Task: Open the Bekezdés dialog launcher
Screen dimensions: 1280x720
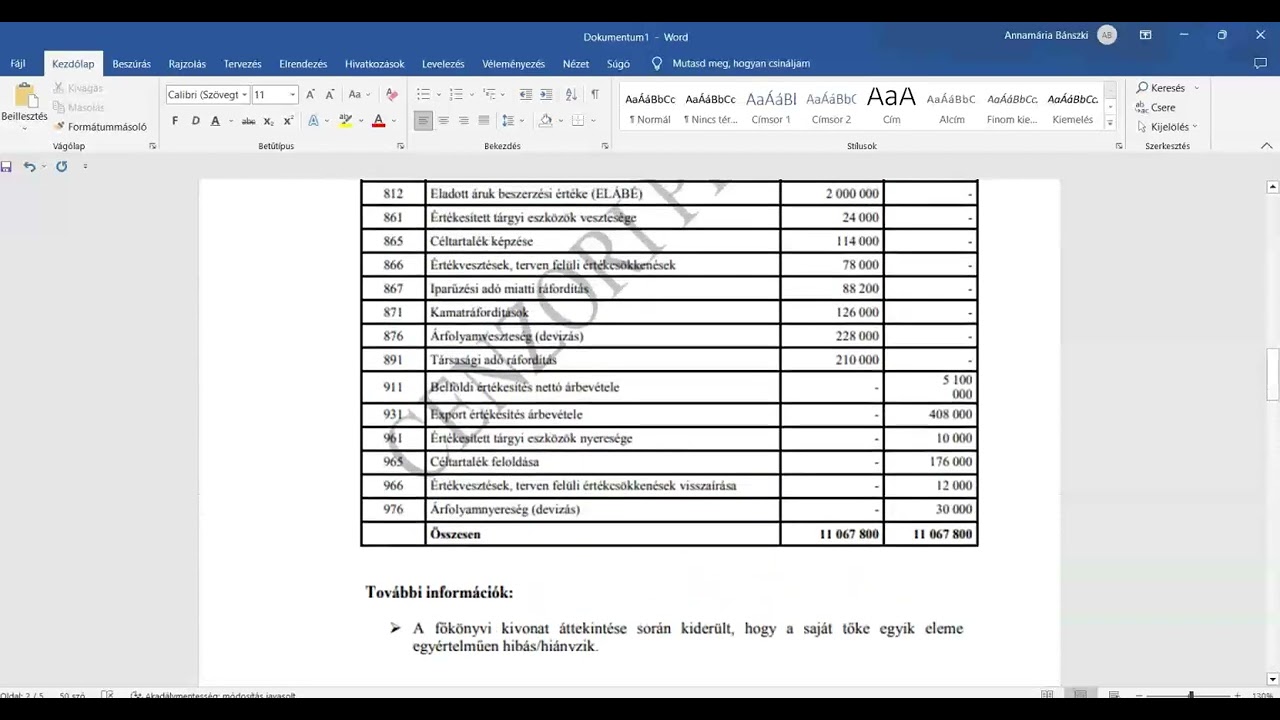Action: (605, 146)
